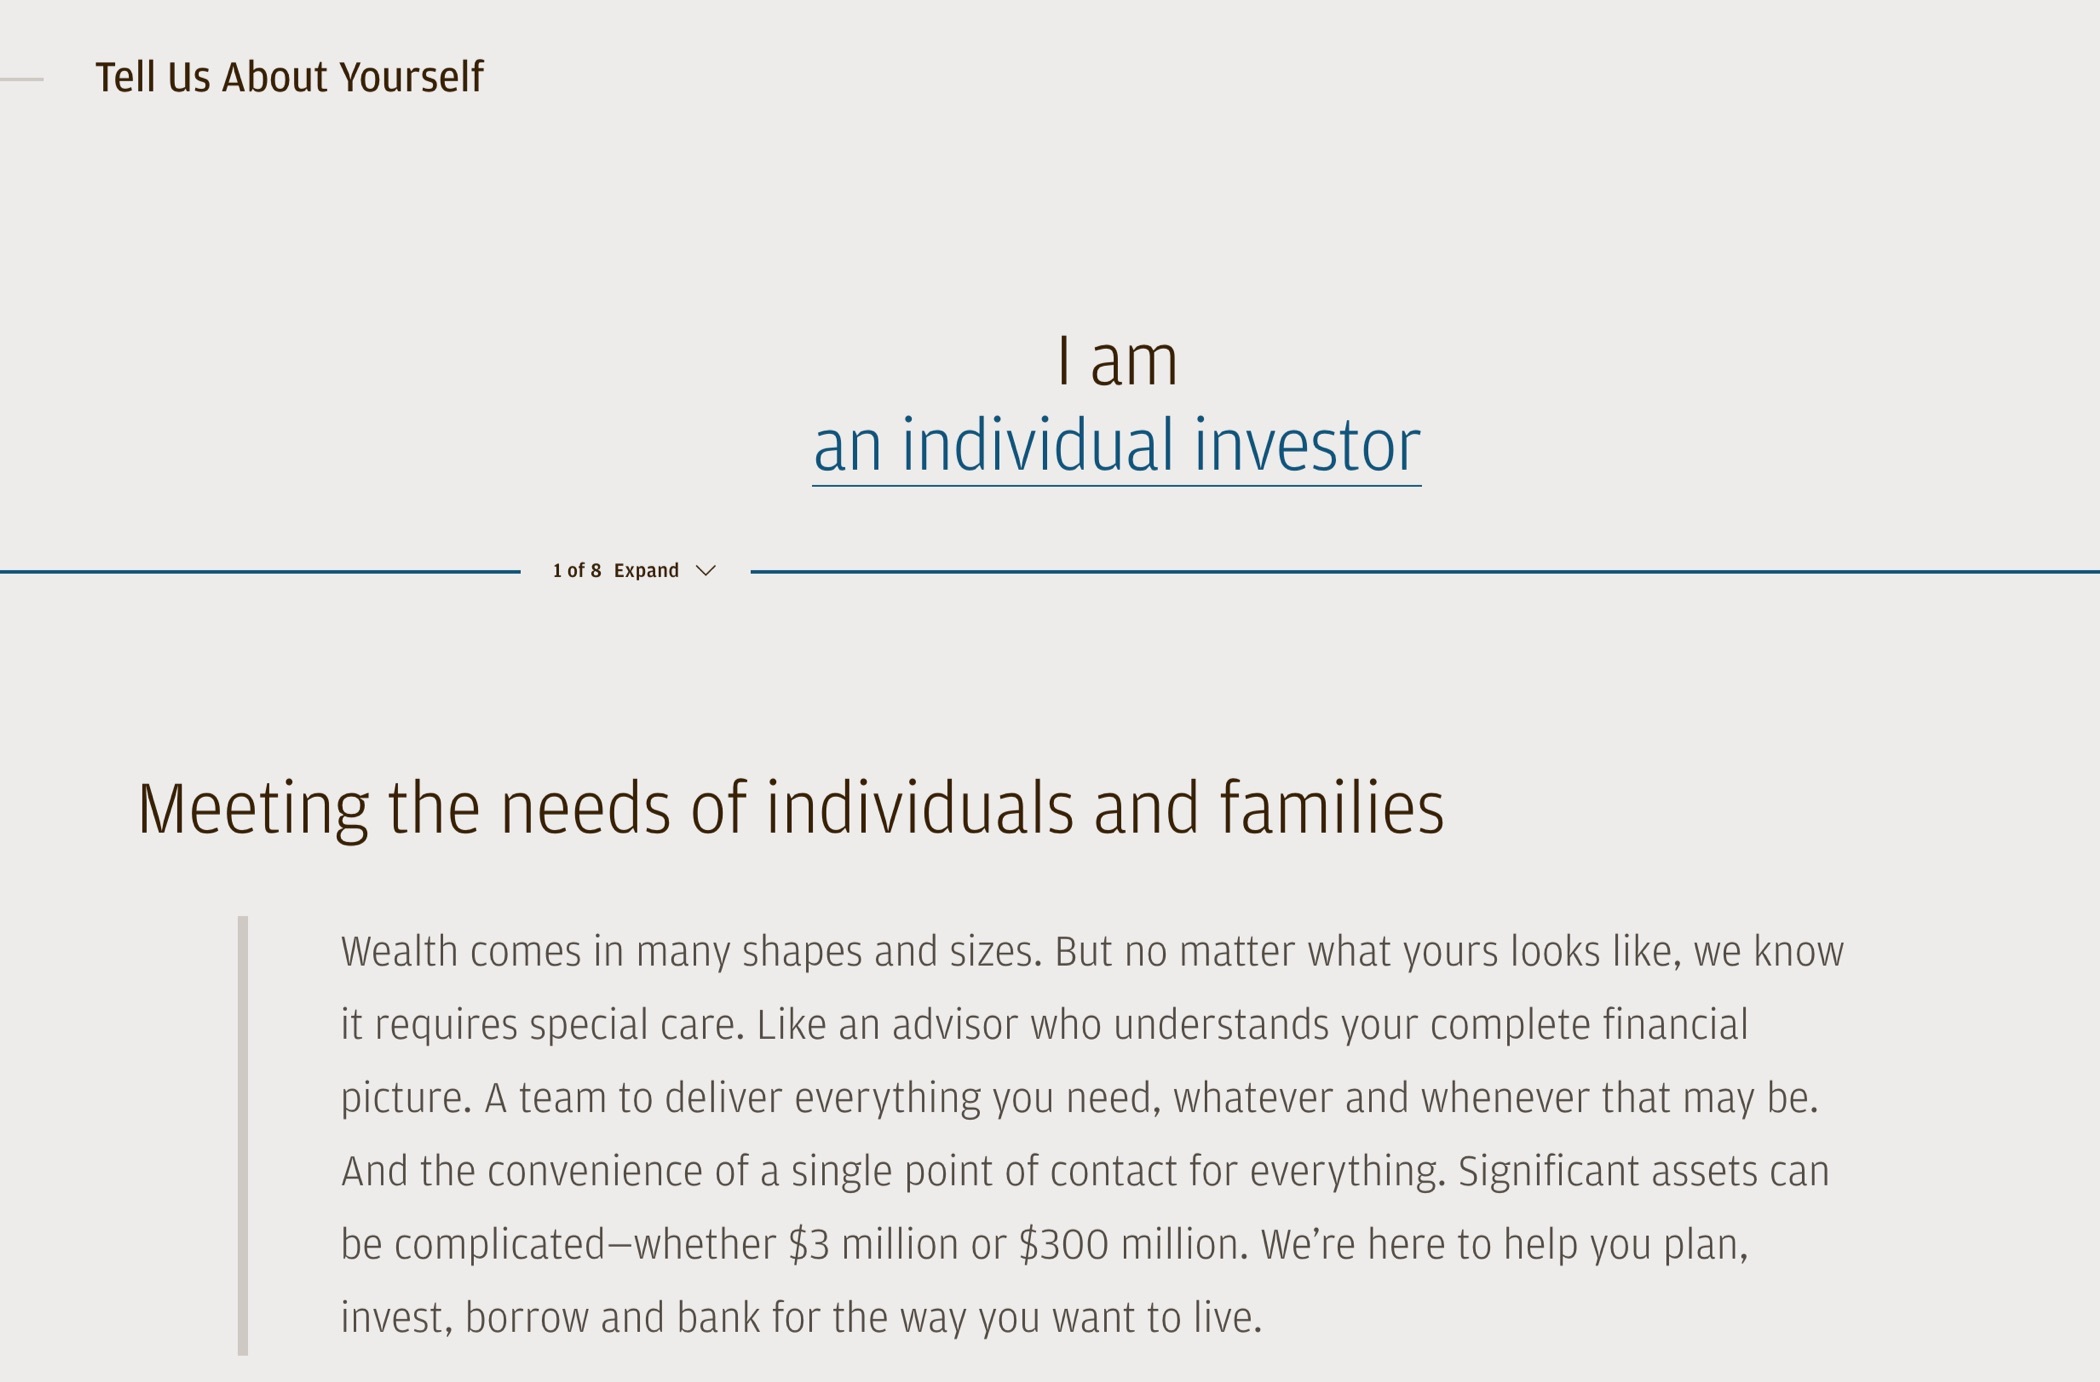The width and height of the screenshot is (2100, 1382).
Task: Click the 'Tell Us About Yourself' title
Action: pos(289,78)
